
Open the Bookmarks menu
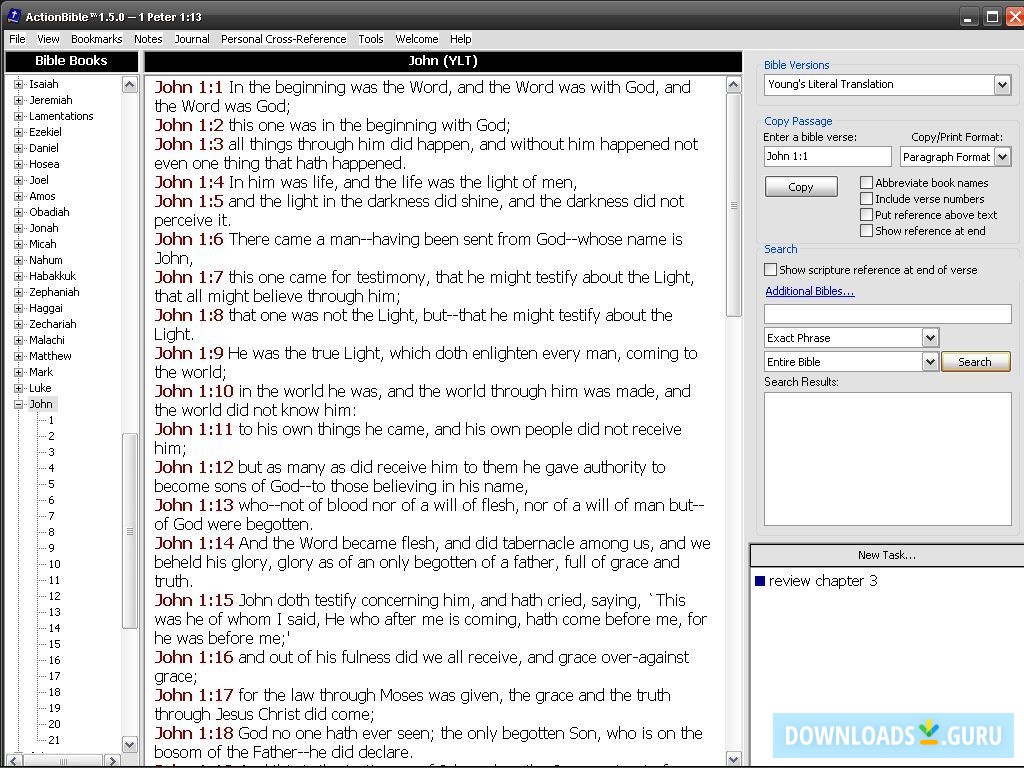[97, 39]
